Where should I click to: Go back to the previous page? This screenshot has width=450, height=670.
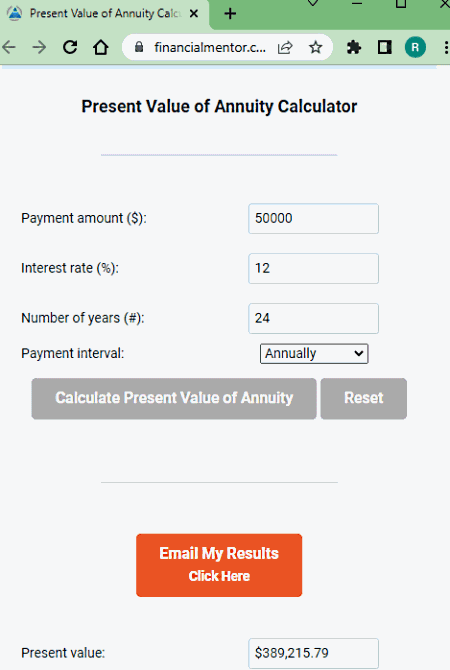click(9, 47)
